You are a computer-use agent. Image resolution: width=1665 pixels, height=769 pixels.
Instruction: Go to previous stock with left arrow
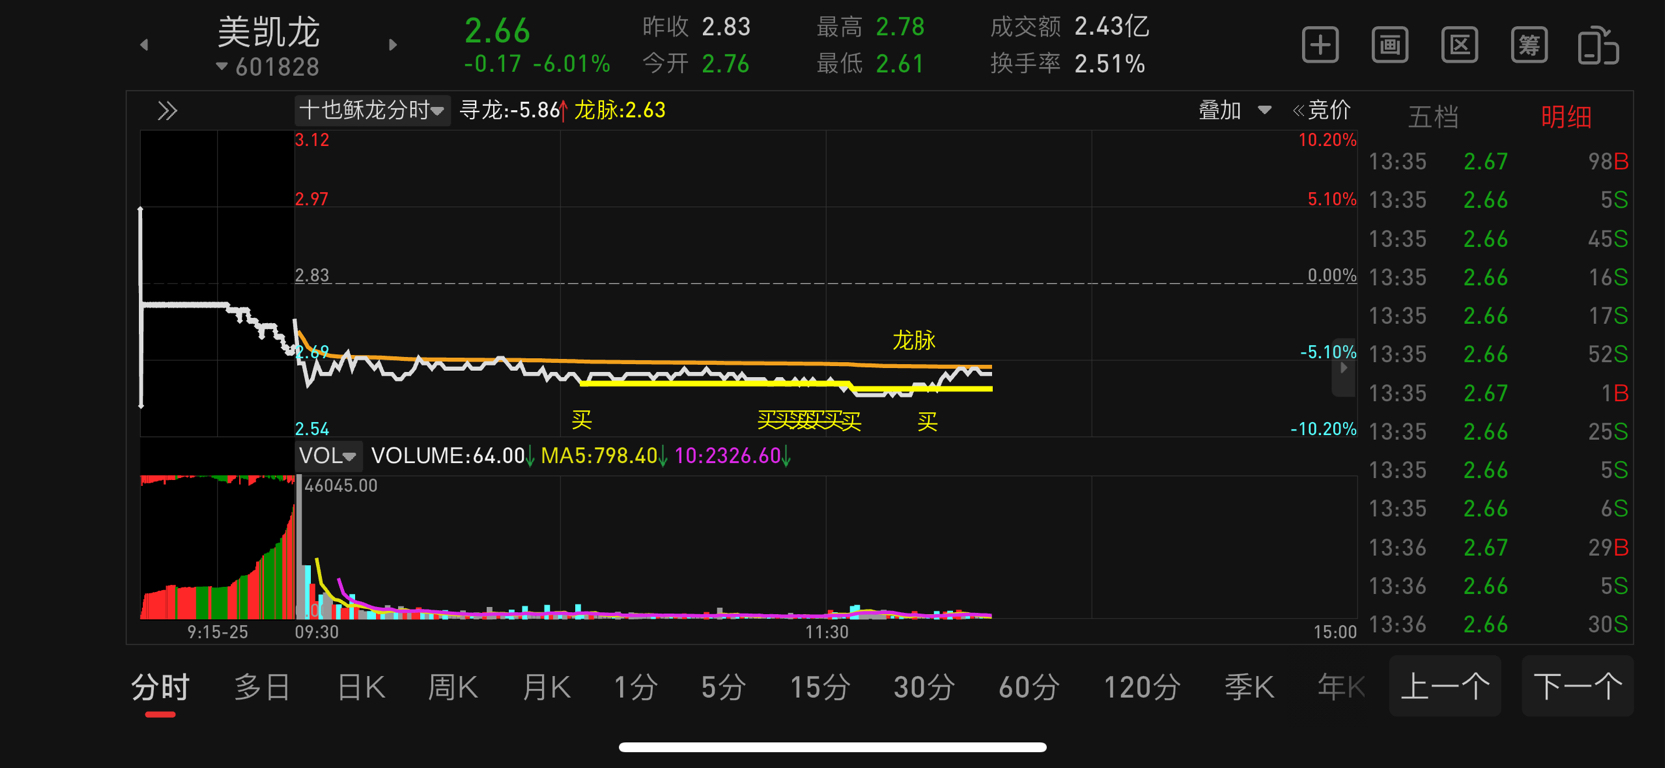(x=144, y=45)
